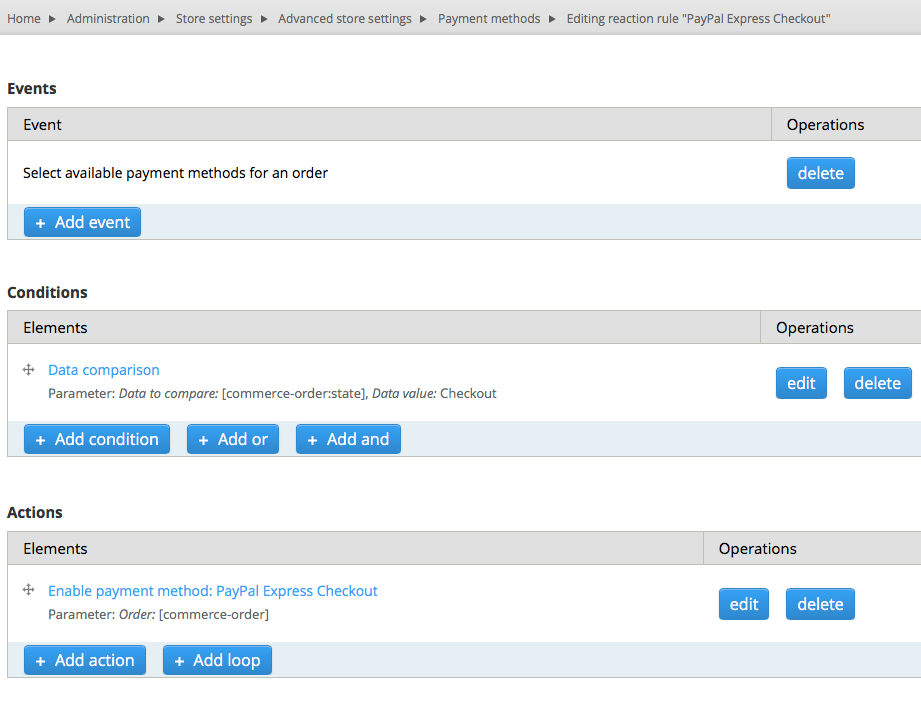
Task: Click the Add condition button
Action: pos(97,439)
